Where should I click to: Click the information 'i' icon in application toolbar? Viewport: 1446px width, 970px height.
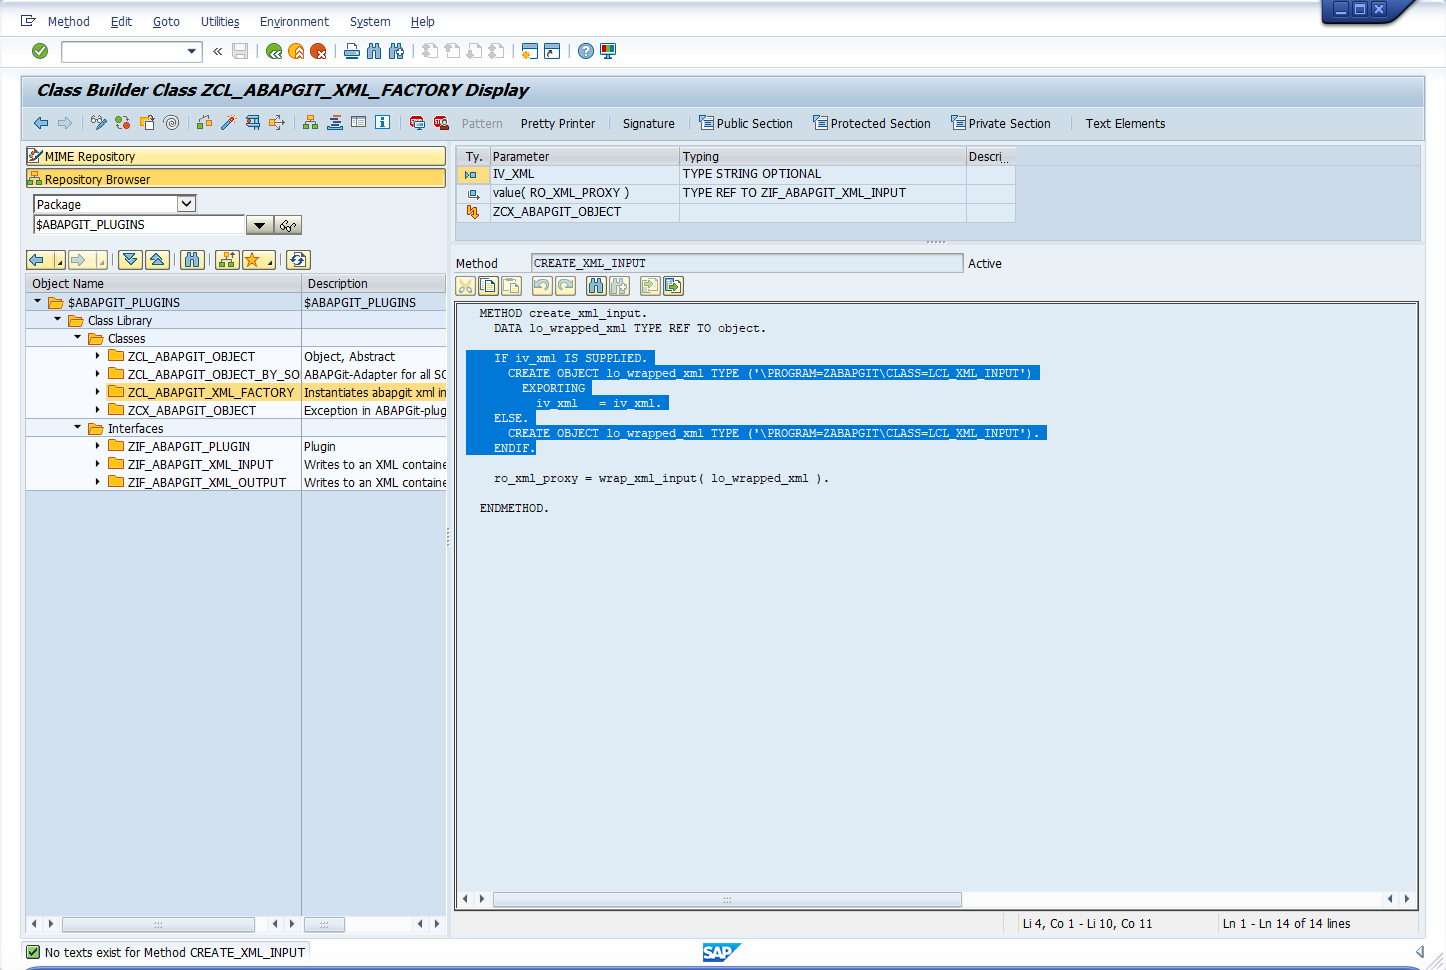point(383,123)
